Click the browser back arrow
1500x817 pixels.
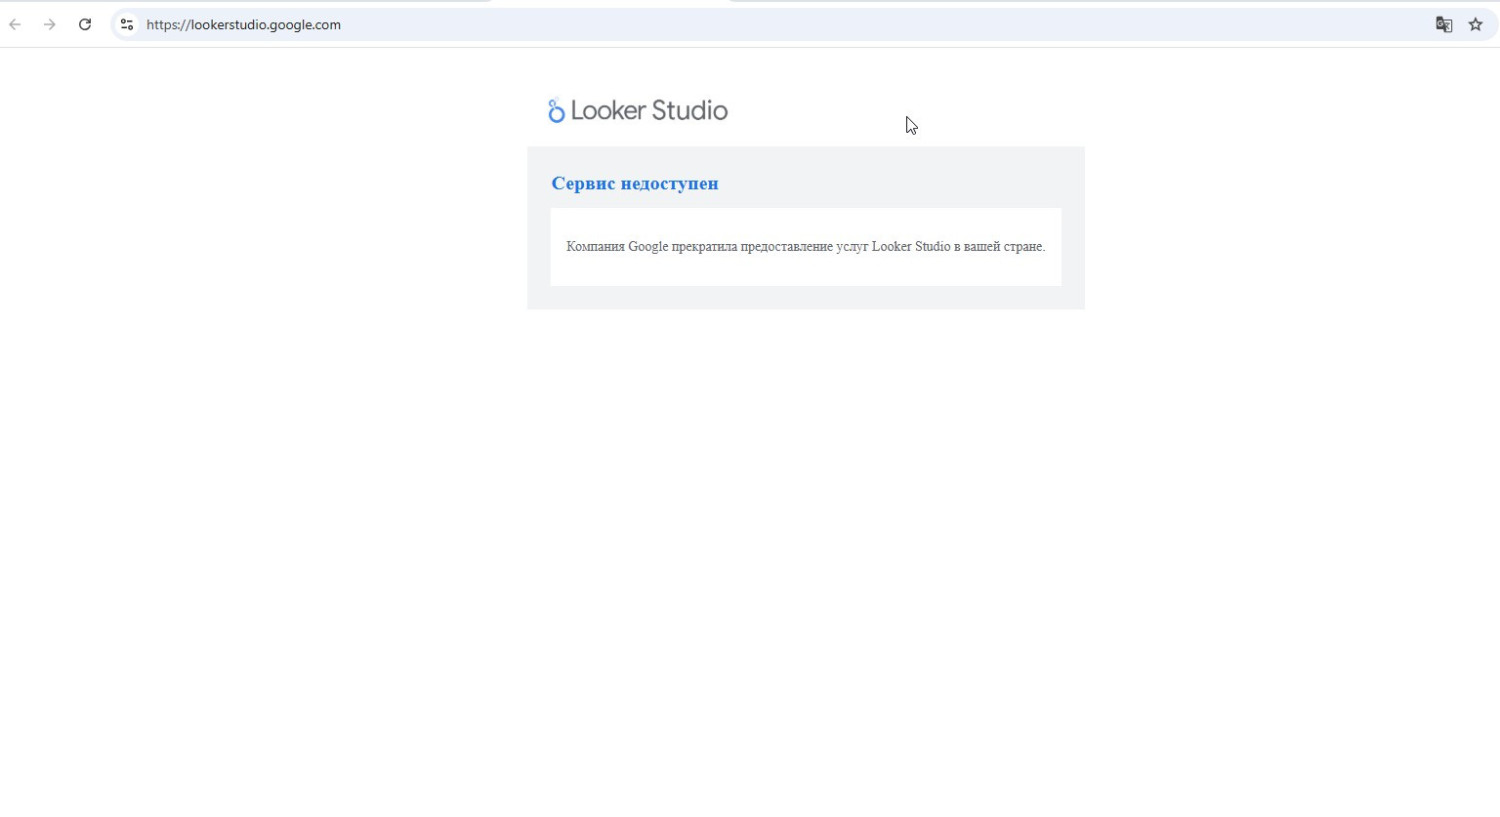tap(15, 25)
